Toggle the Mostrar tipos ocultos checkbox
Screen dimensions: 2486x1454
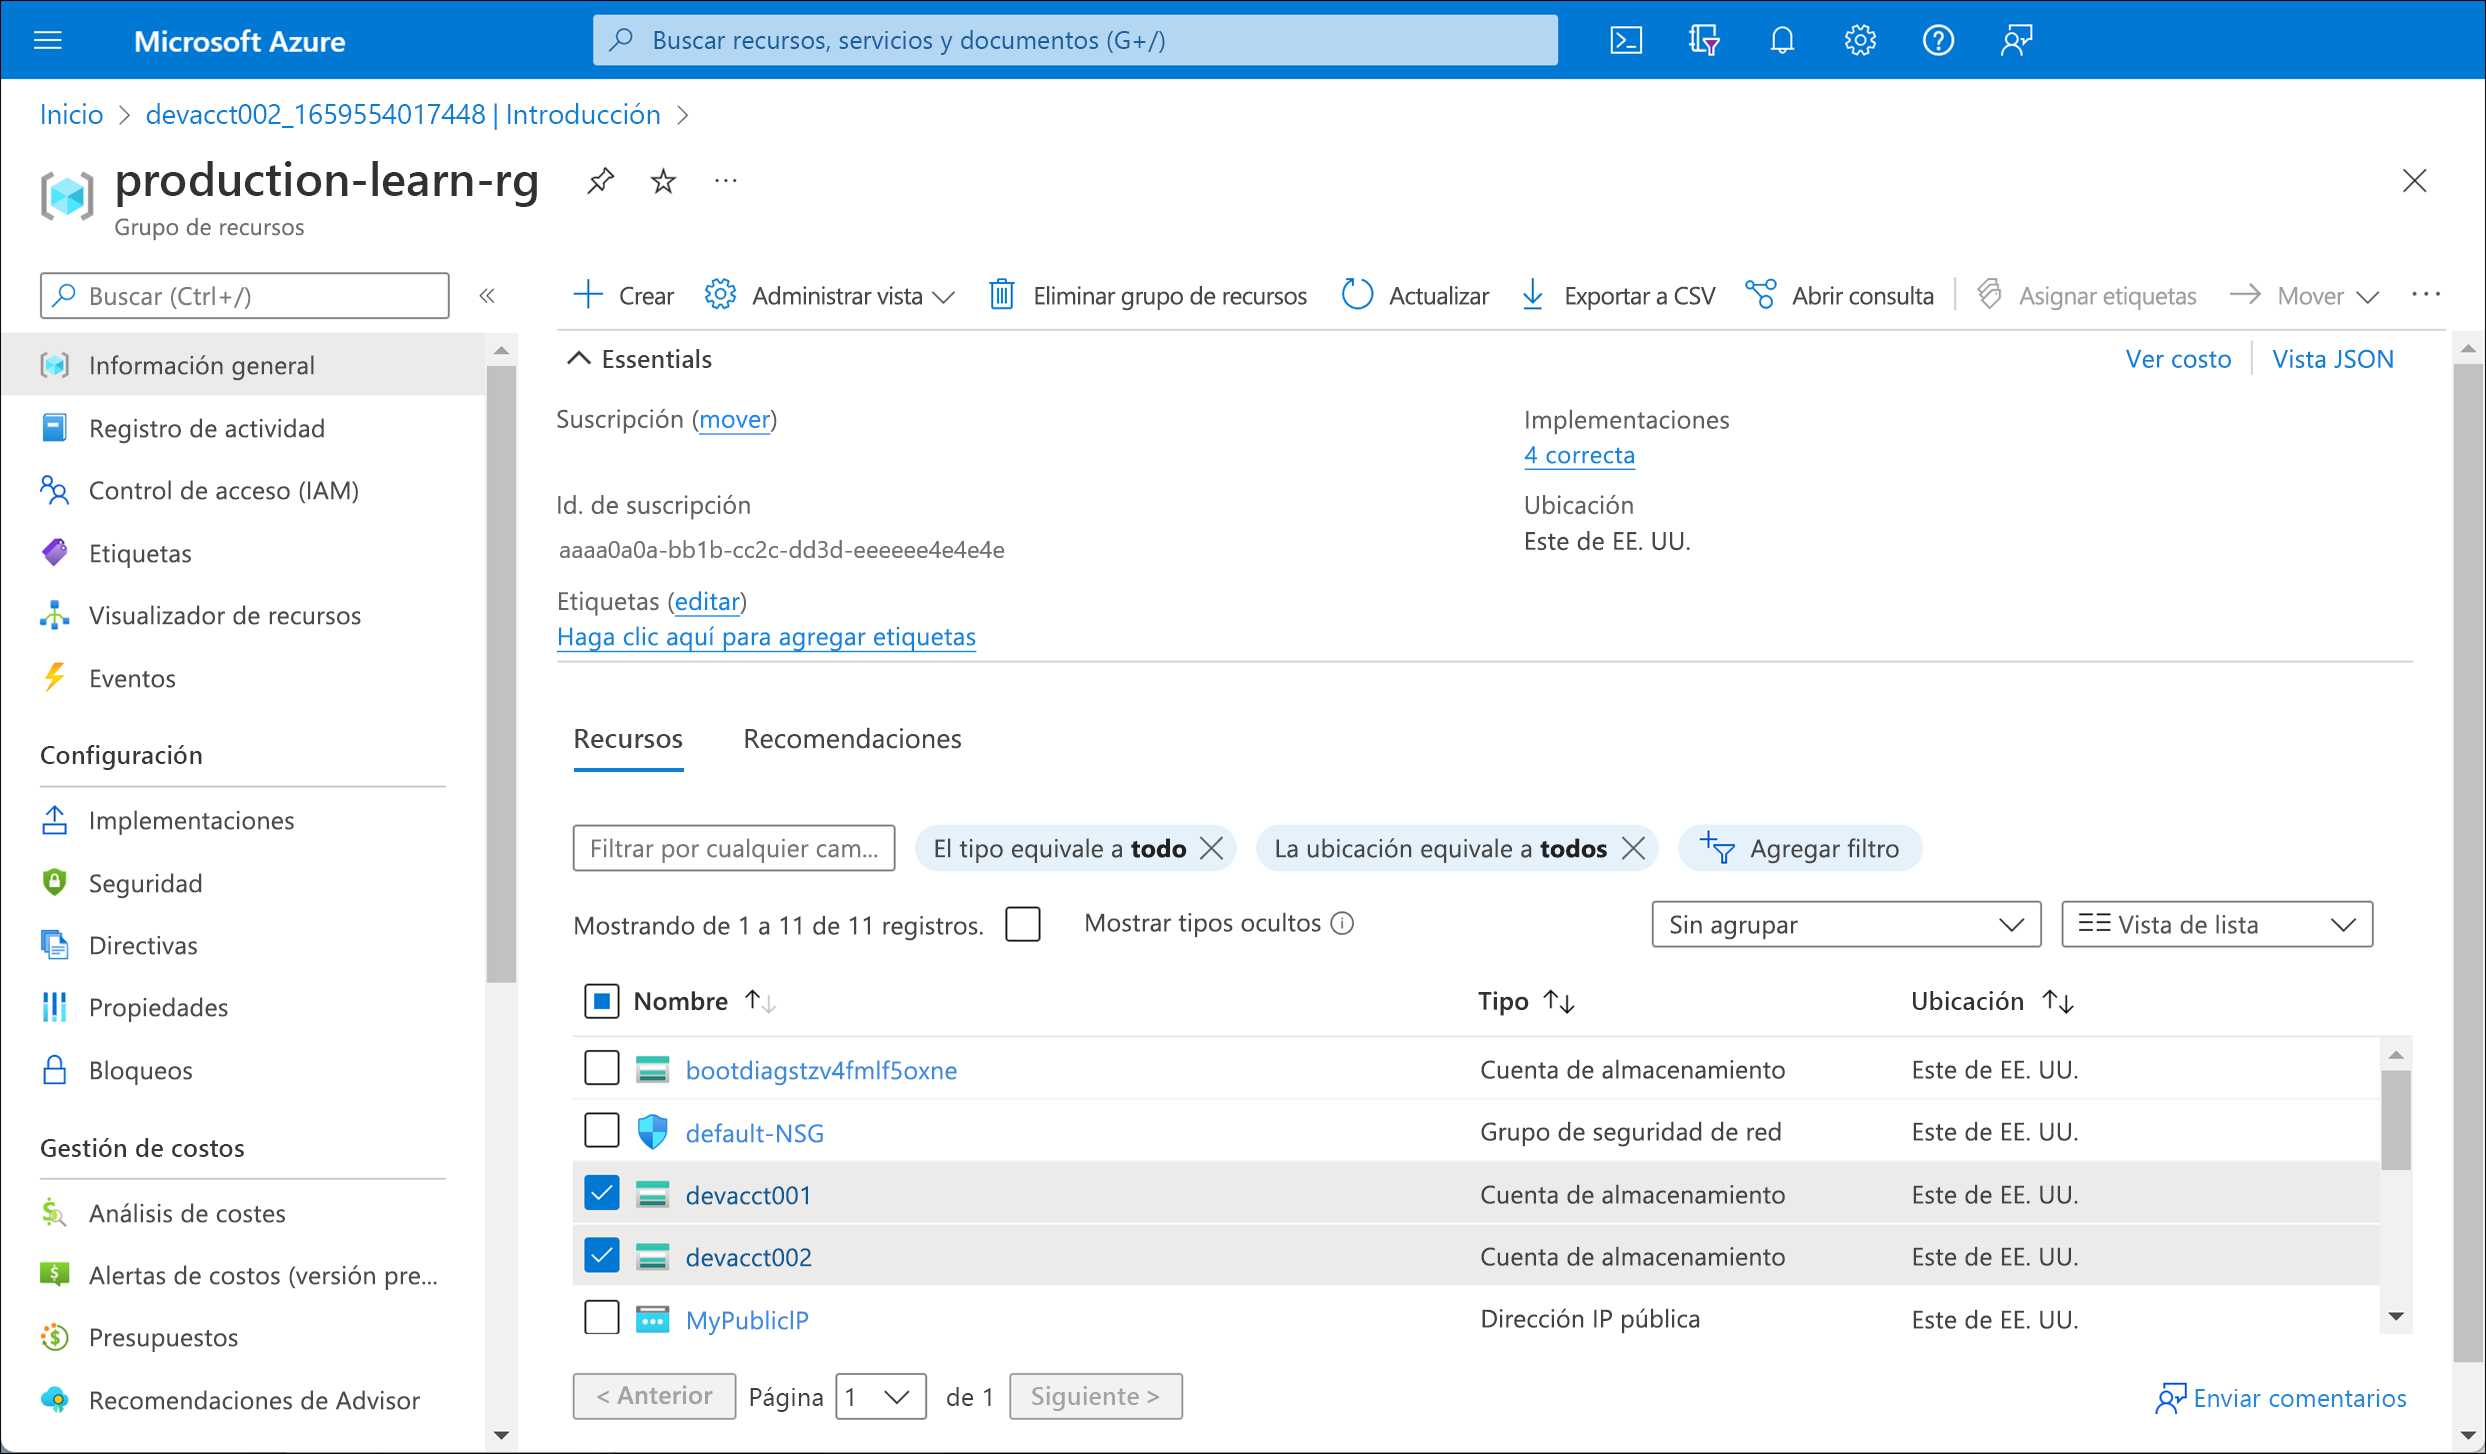click(1023, 924)
